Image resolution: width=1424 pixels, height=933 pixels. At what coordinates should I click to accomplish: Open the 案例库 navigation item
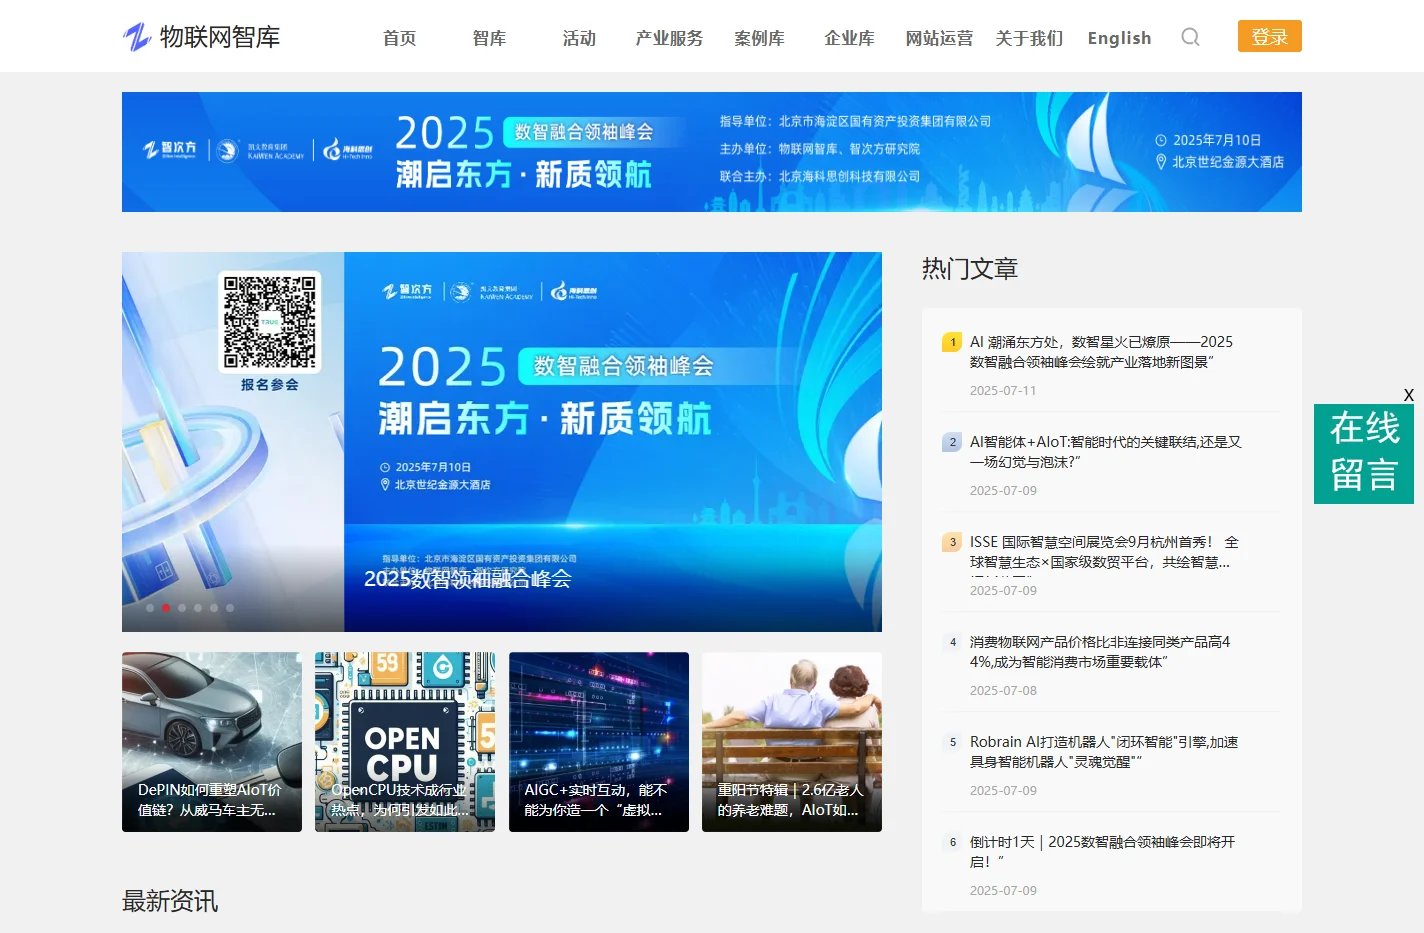[759, 38]
